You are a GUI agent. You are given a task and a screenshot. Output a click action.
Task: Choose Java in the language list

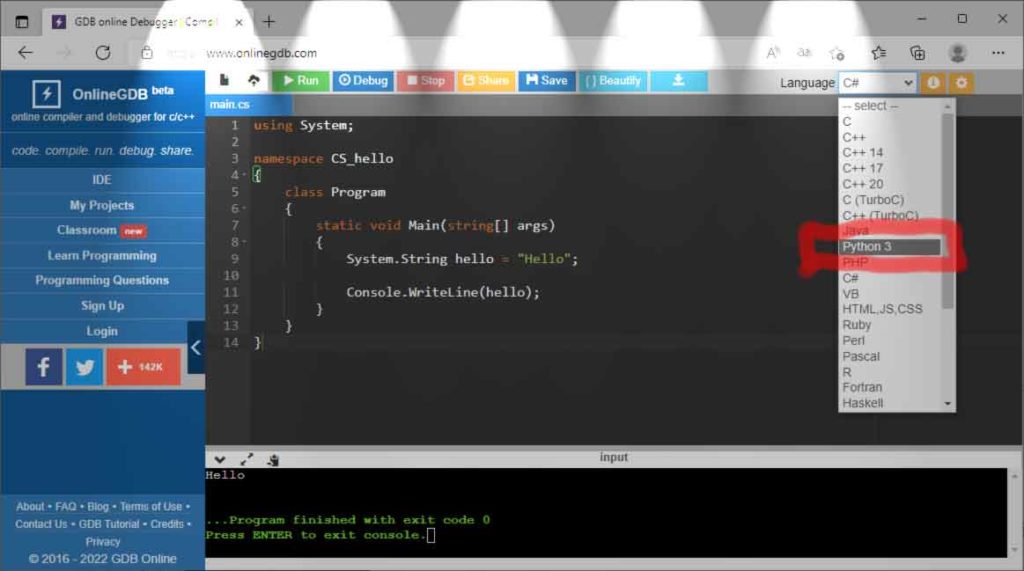[x=856, y=231]
